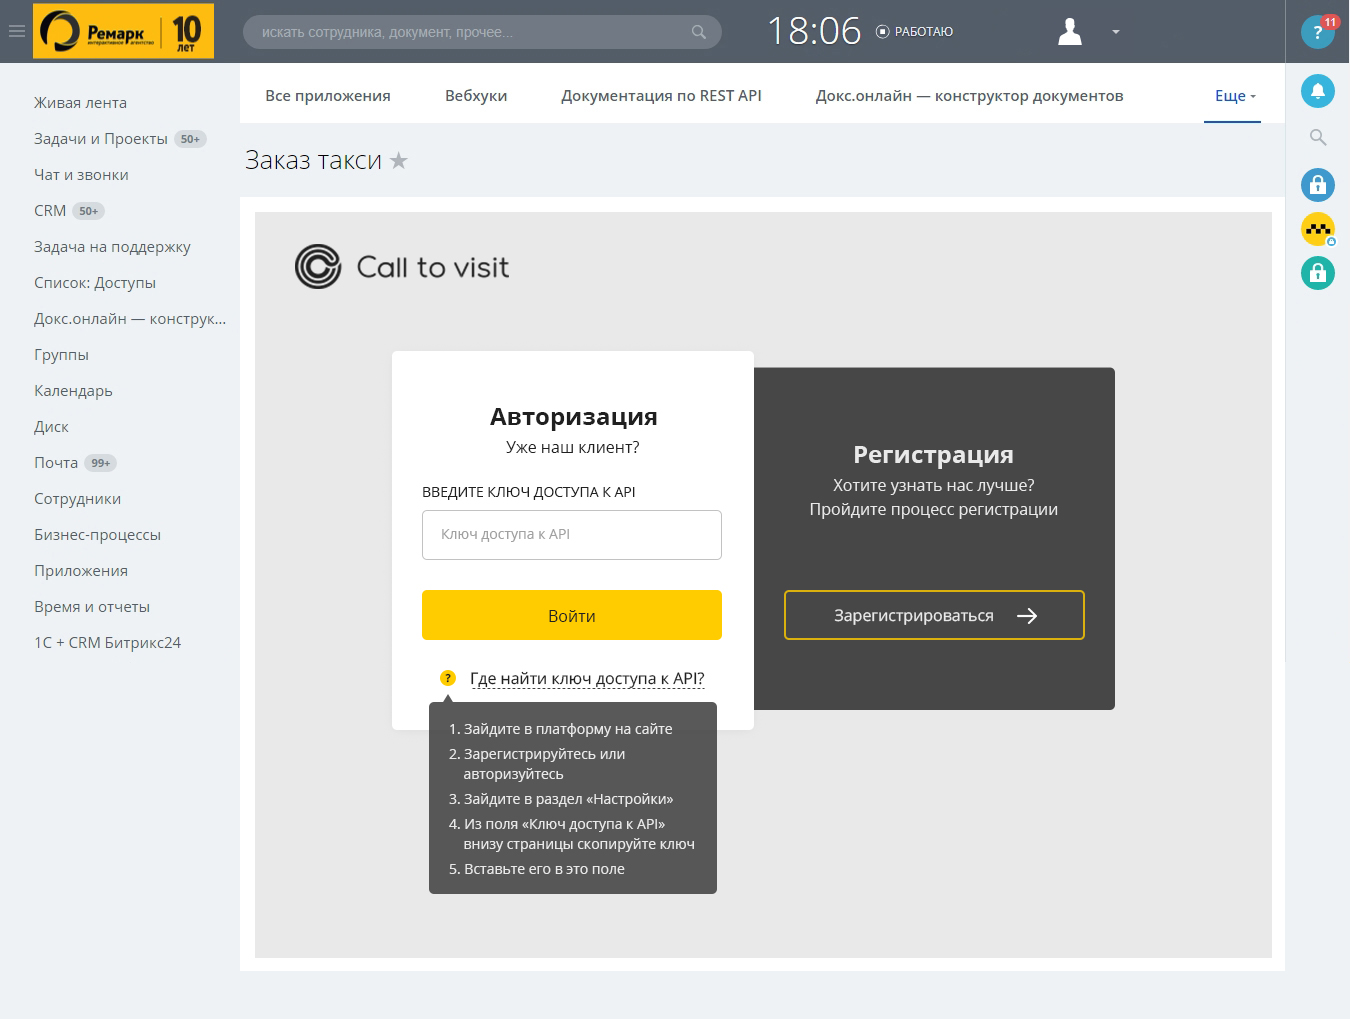Screen dimensions: 1350x1019
Task: Open Время и отчеты in sidebar
Action: pos(92,607)
